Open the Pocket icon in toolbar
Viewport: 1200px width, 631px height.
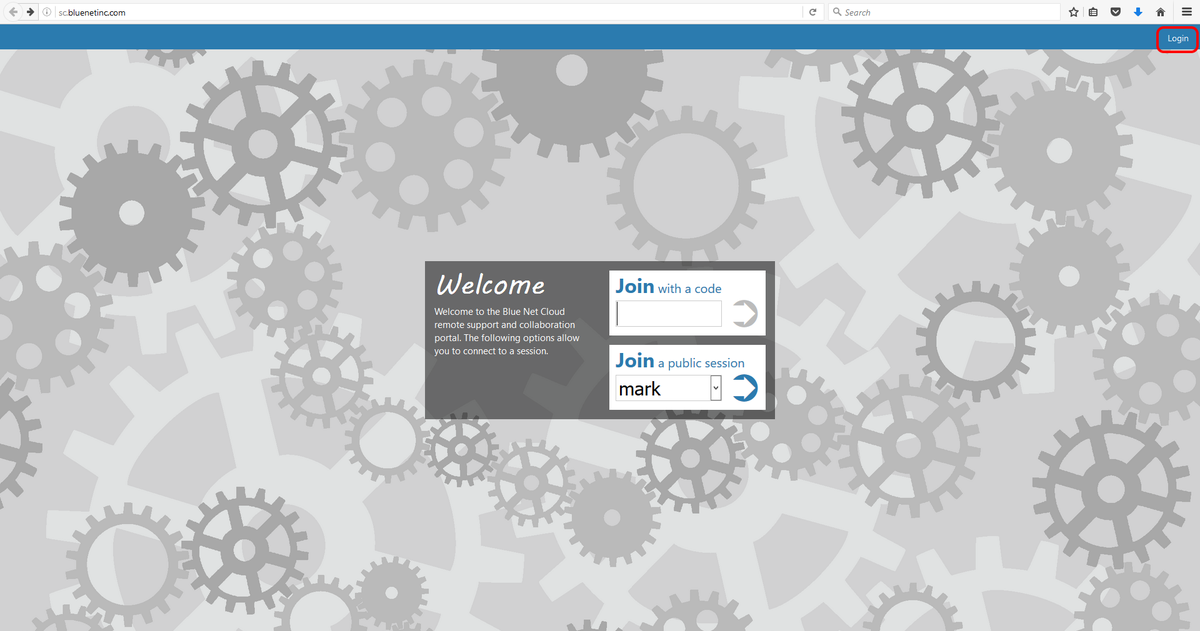pos(1115,12)
